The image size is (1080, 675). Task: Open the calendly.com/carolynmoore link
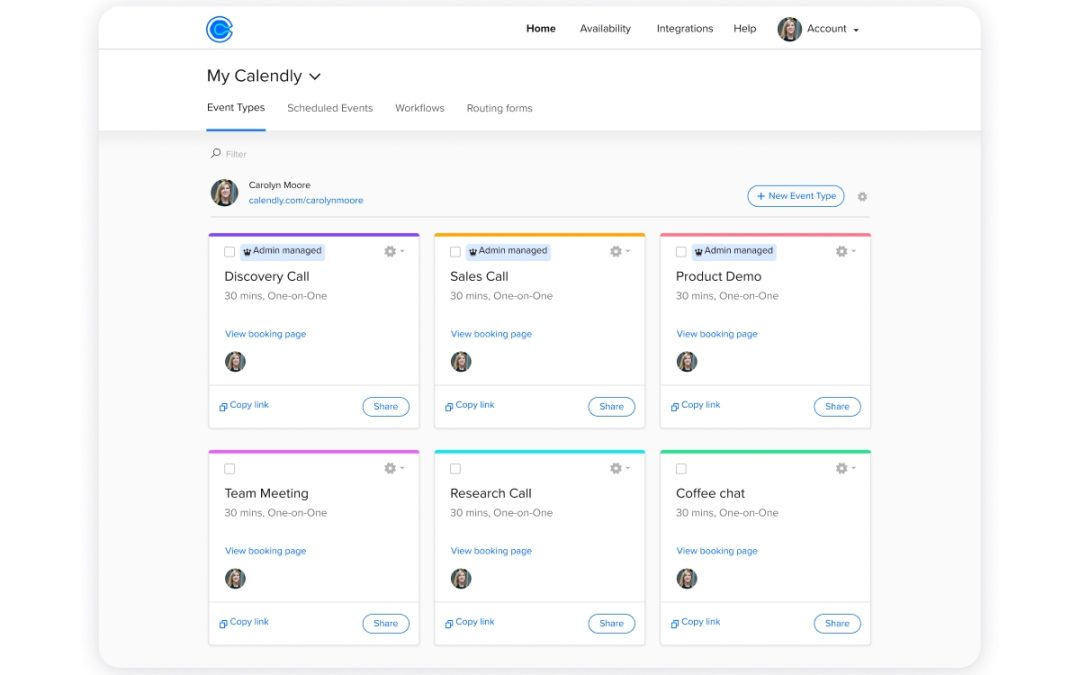pos(306,200)
